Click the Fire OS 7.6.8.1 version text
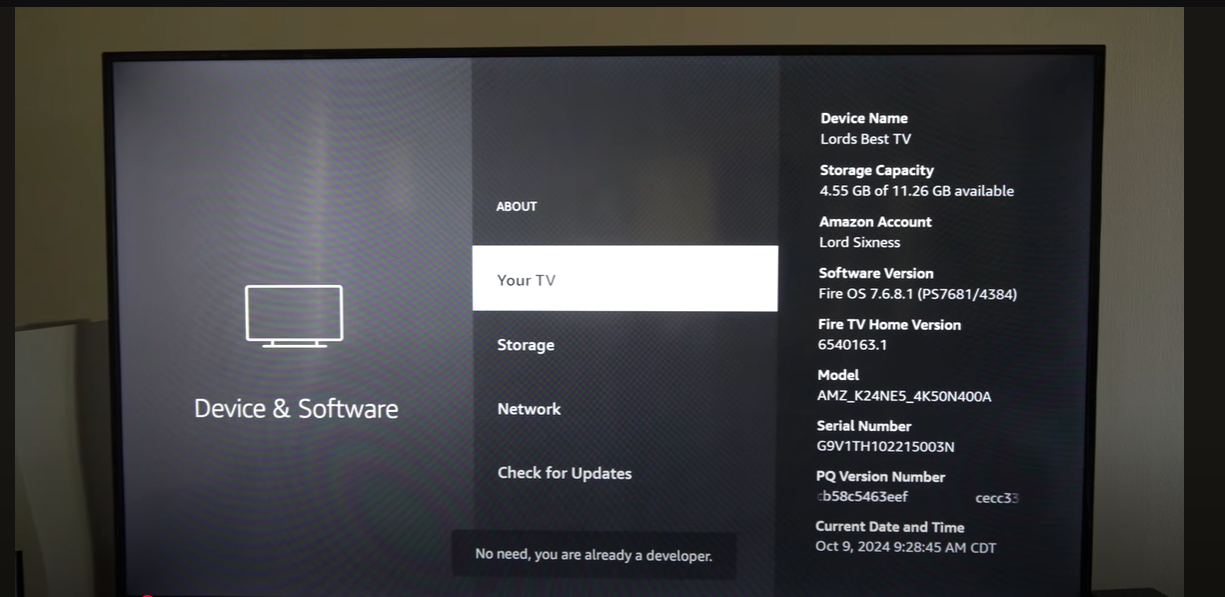The image size is (1225, 597). pyautogui.click(x=918, y=294)
